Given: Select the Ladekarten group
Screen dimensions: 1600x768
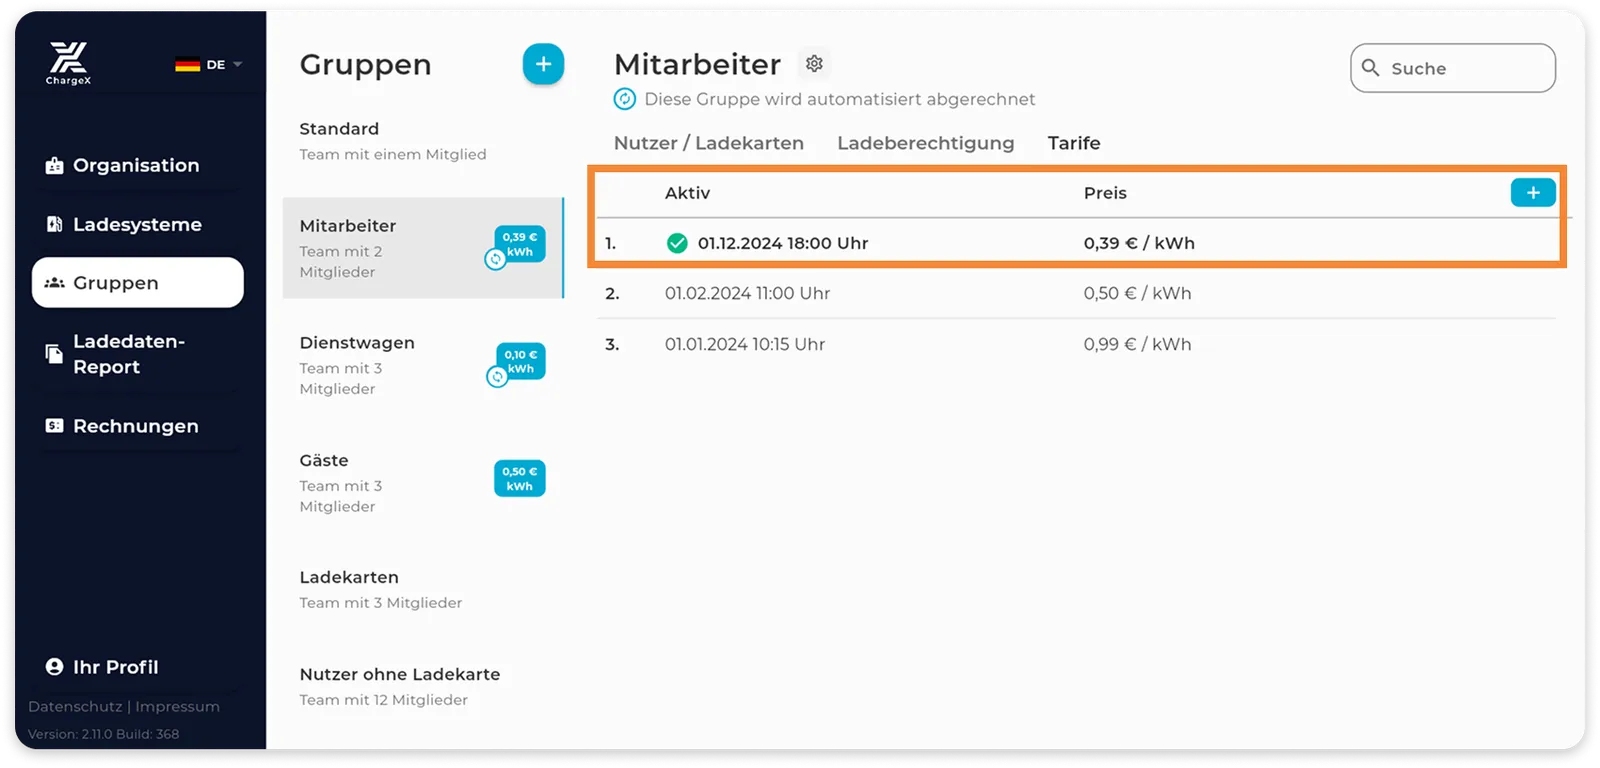Looking at the screenshot, I should click(x=423, y=590).
